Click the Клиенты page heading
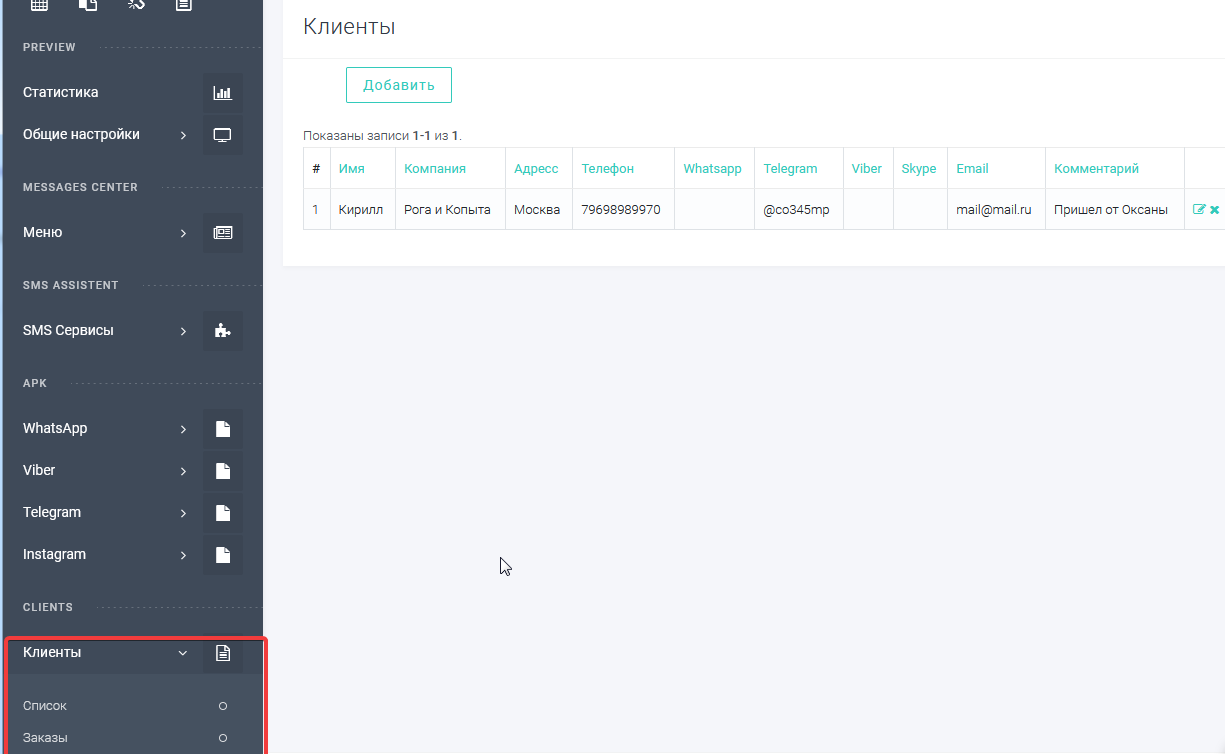Screen dimensions: 1225x754 (x=349, y=27)
